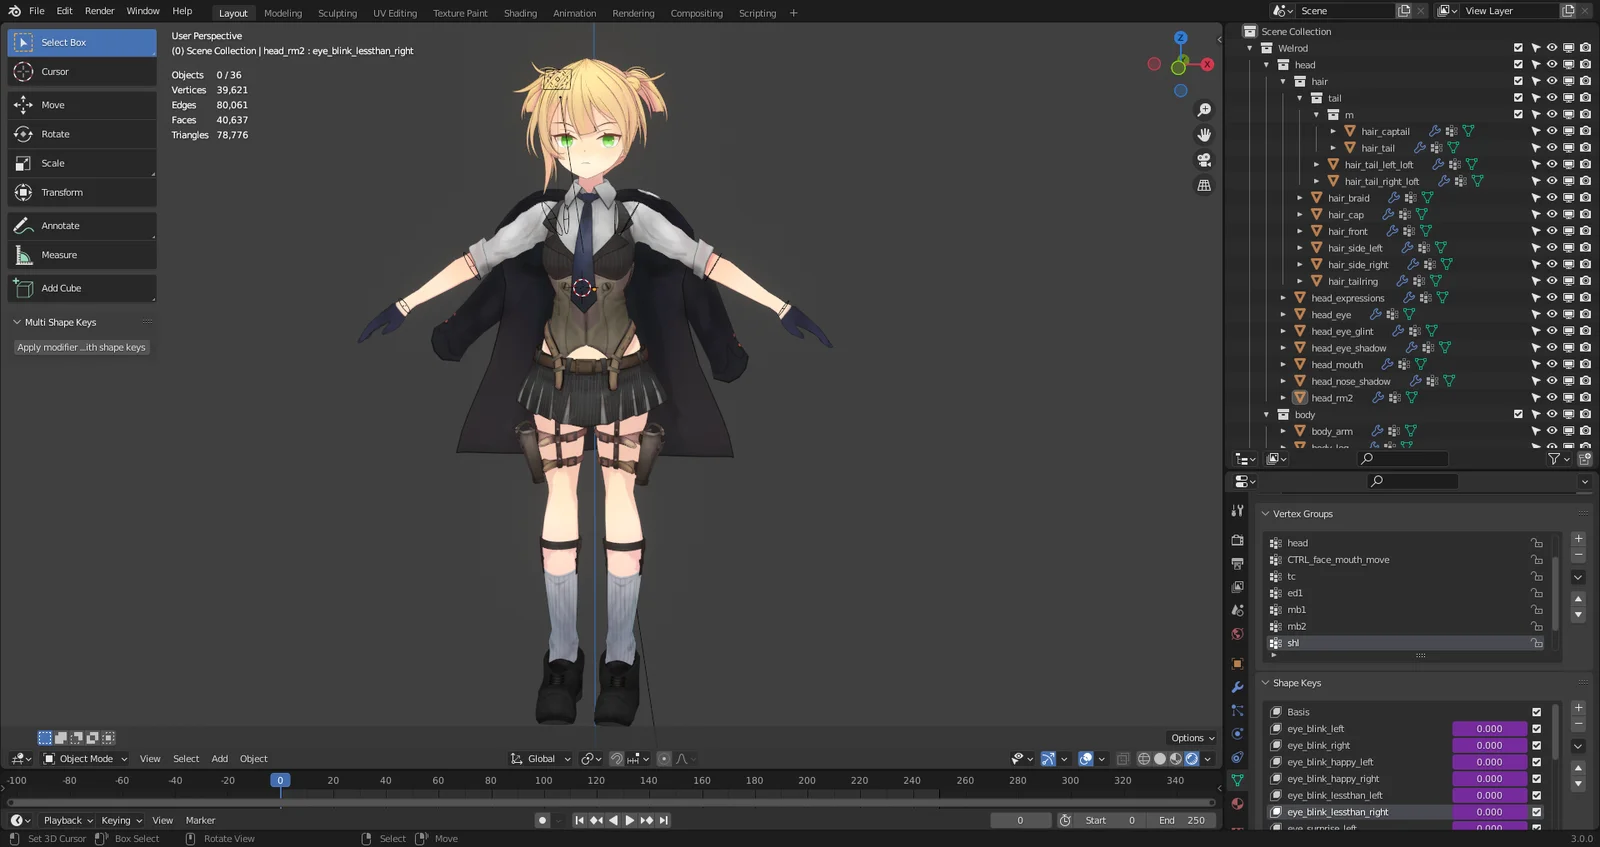This screenshot has height=847, width=1600.
Task: Open the Output properties tab icon
Action: 1237,563
